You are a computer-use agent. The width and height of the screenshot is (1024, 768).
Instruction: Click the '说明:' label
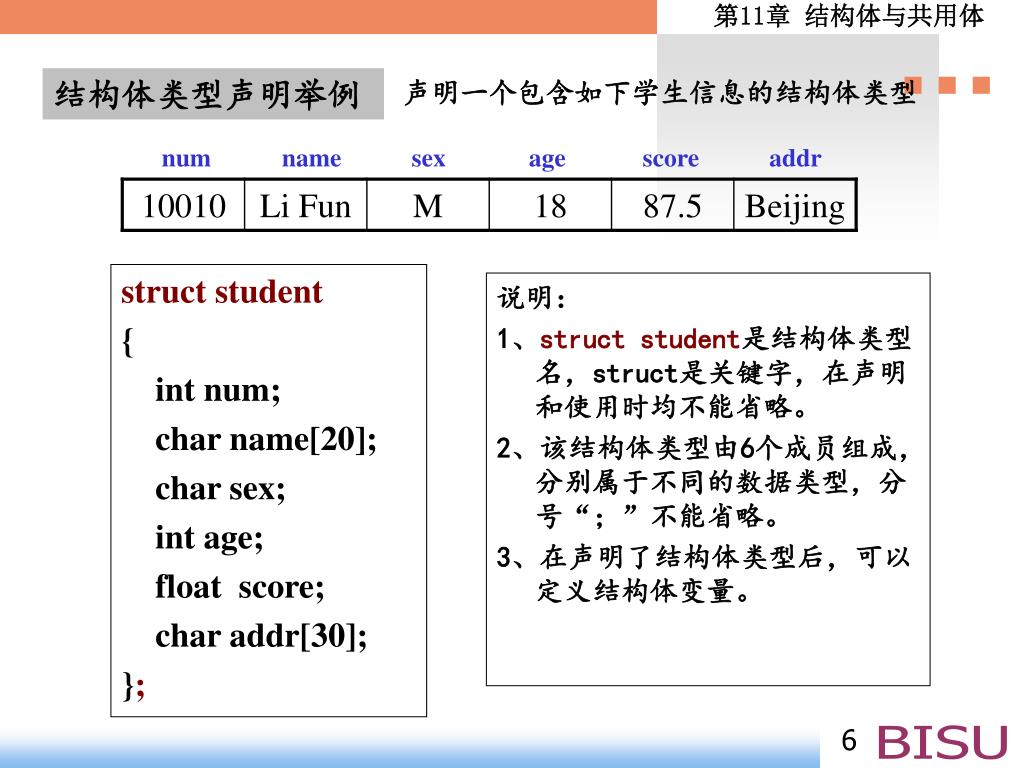[x=532, y=298]
